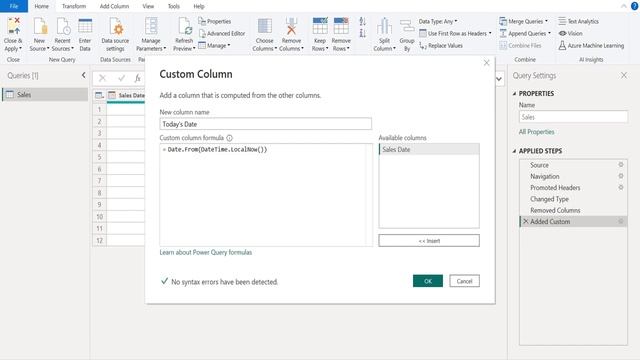The image size is (640, 360).
Task: Click the Remove Columns icon
Action: coord(291,27)
